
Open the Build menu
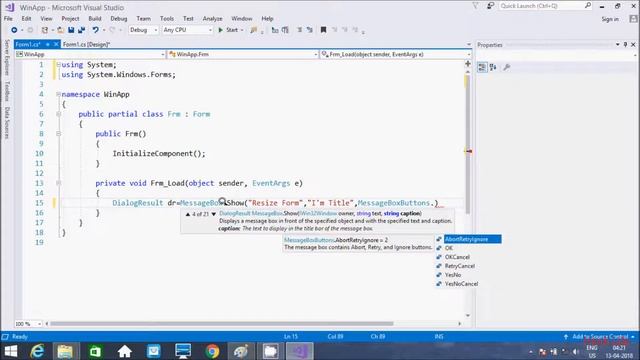[x=95, y=18]
